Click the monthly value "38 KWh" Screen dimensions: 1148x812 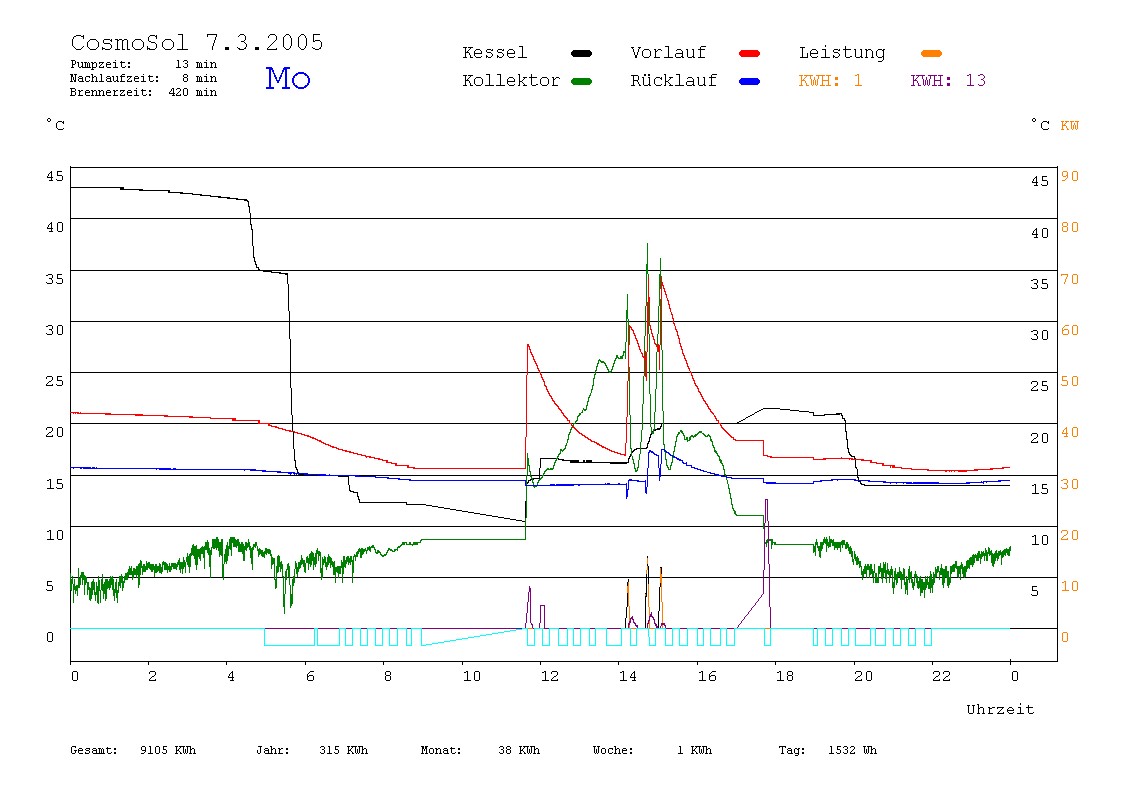tap(519, 750)
